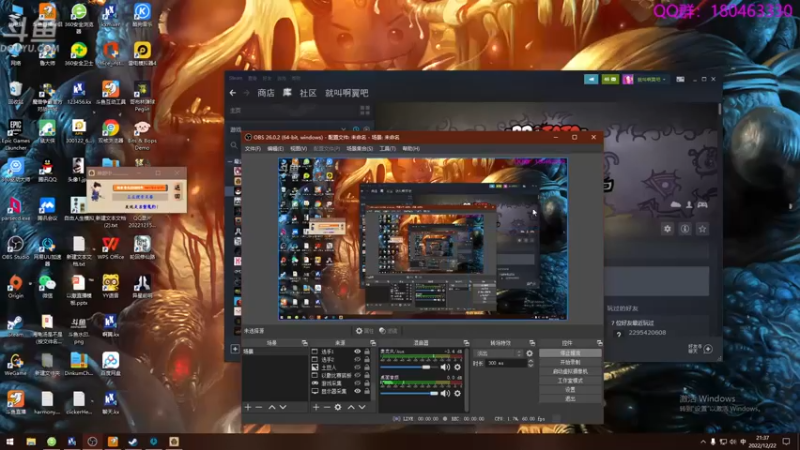Click the OBS preview canvas
800x450 pixels.
point(422,239)
